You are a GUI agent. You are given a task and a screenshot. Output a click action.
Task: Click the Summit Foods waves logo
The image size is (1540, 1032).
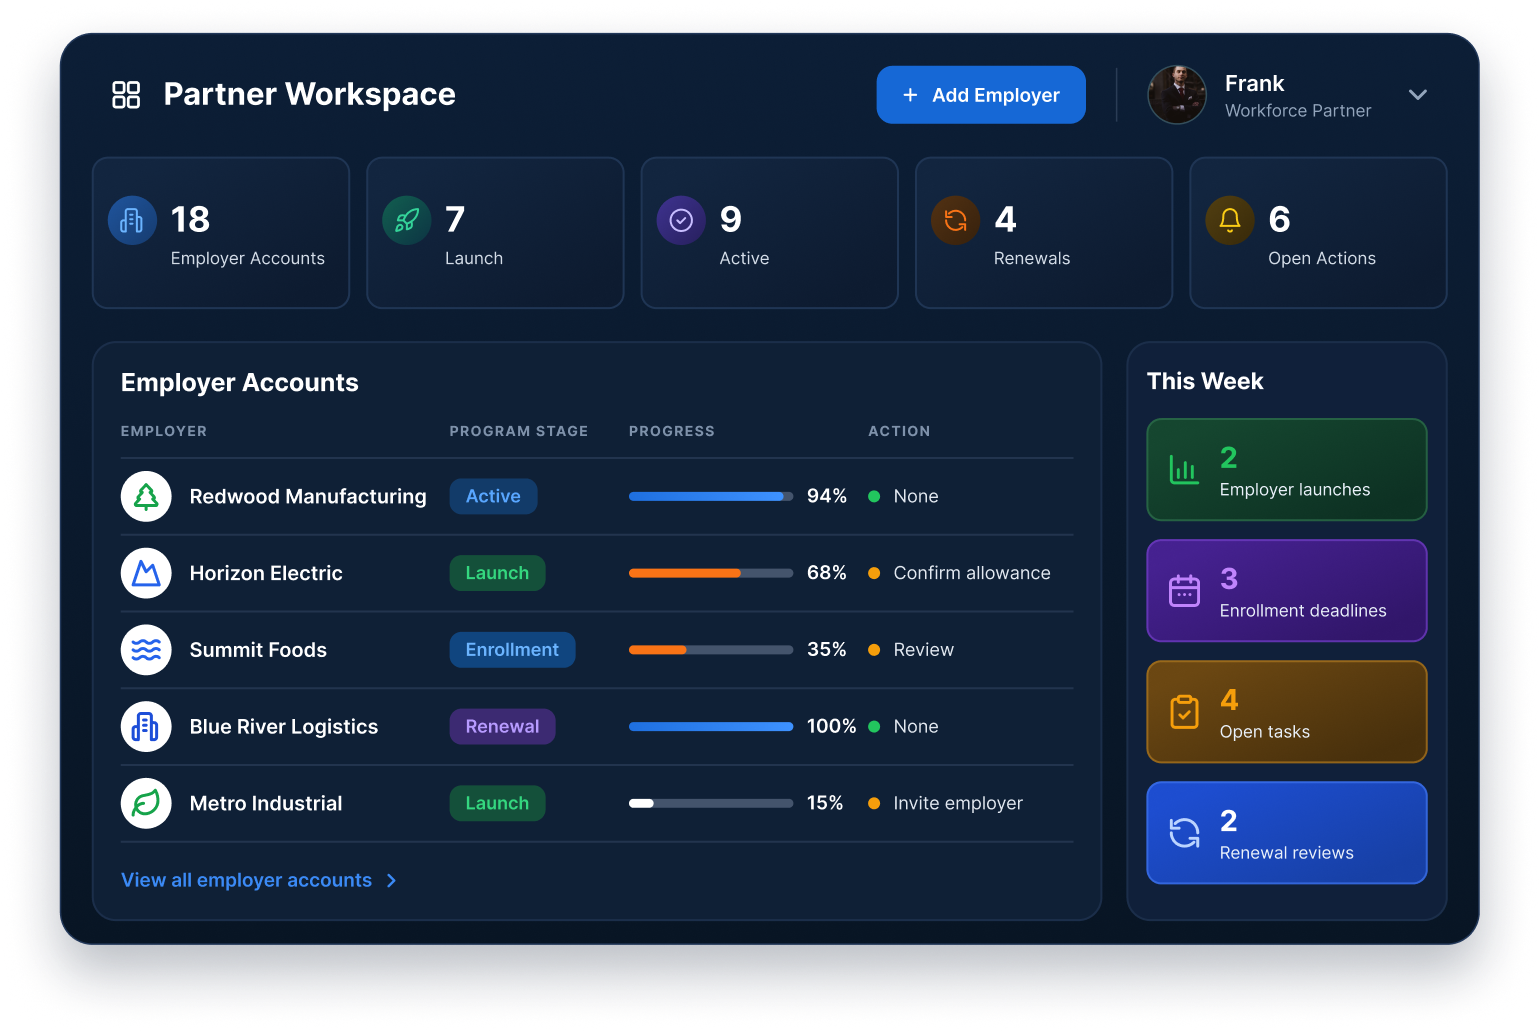click(146, 650)
